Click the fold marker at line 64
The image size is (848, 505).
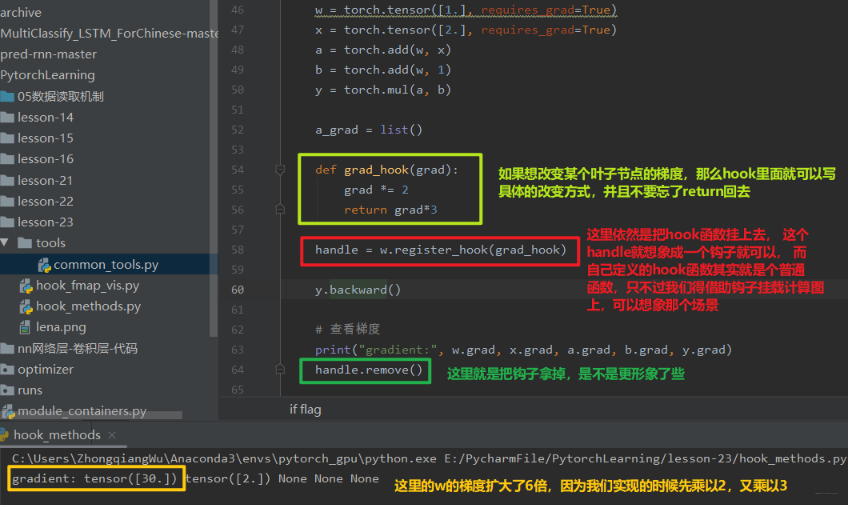click(280, 369)
